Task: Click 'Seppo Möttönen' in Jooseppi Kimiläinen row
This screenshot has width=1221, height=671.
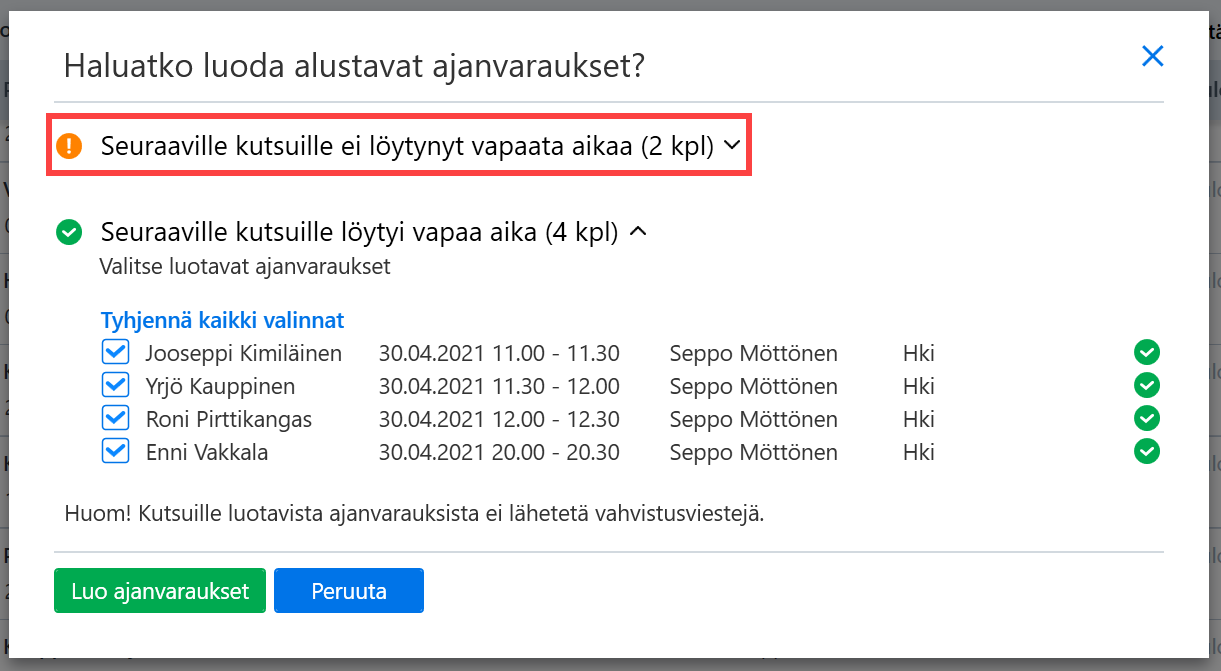Action: [x=754, y=353]
